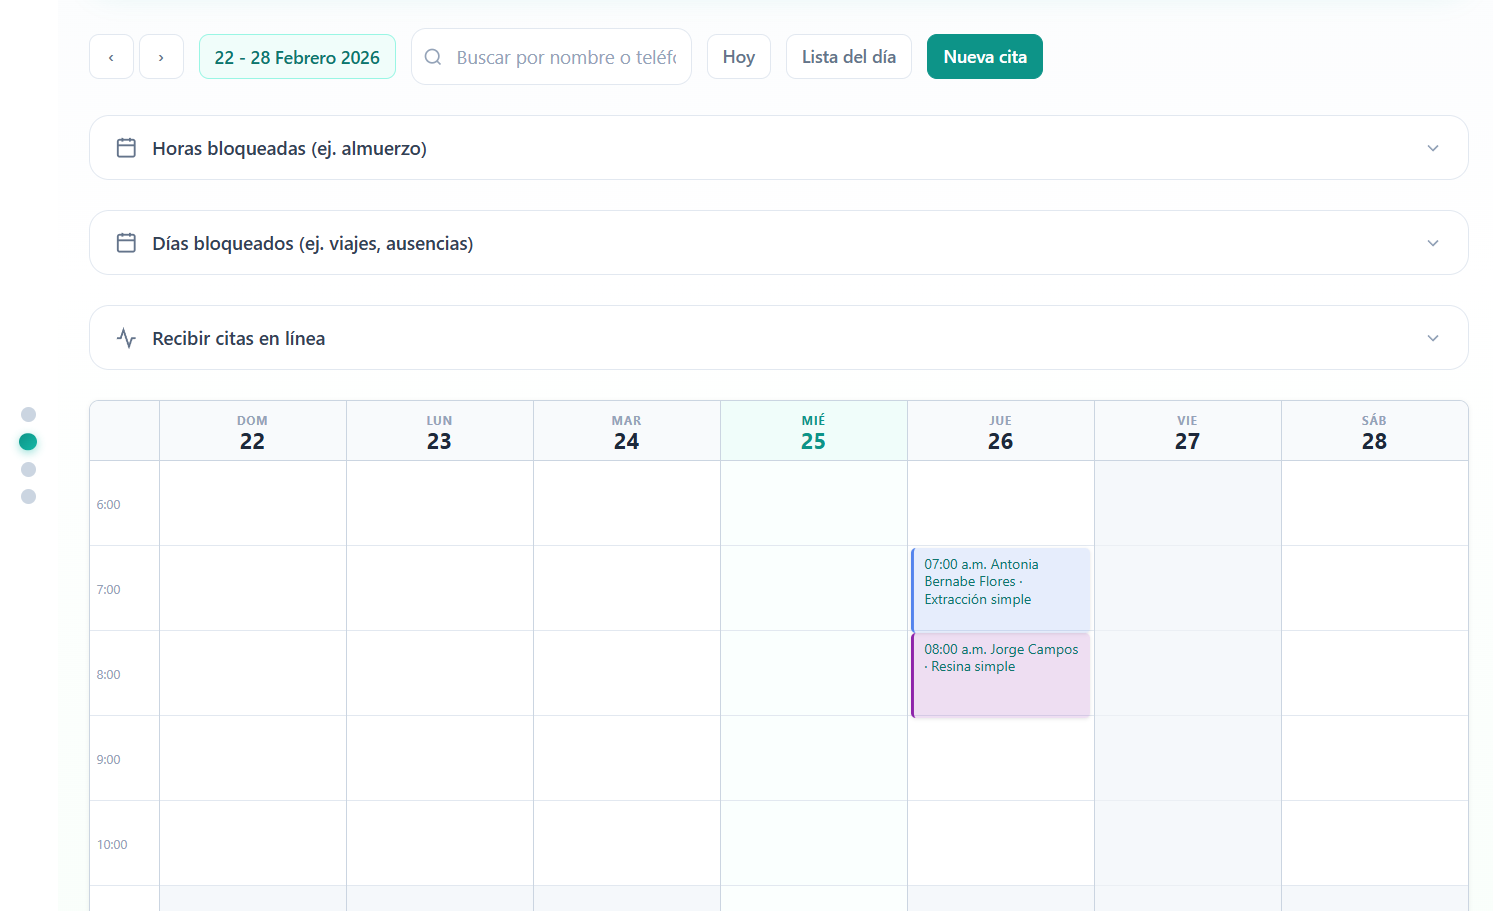Advance to next week using the right arrow

click(x=161, y=56)
